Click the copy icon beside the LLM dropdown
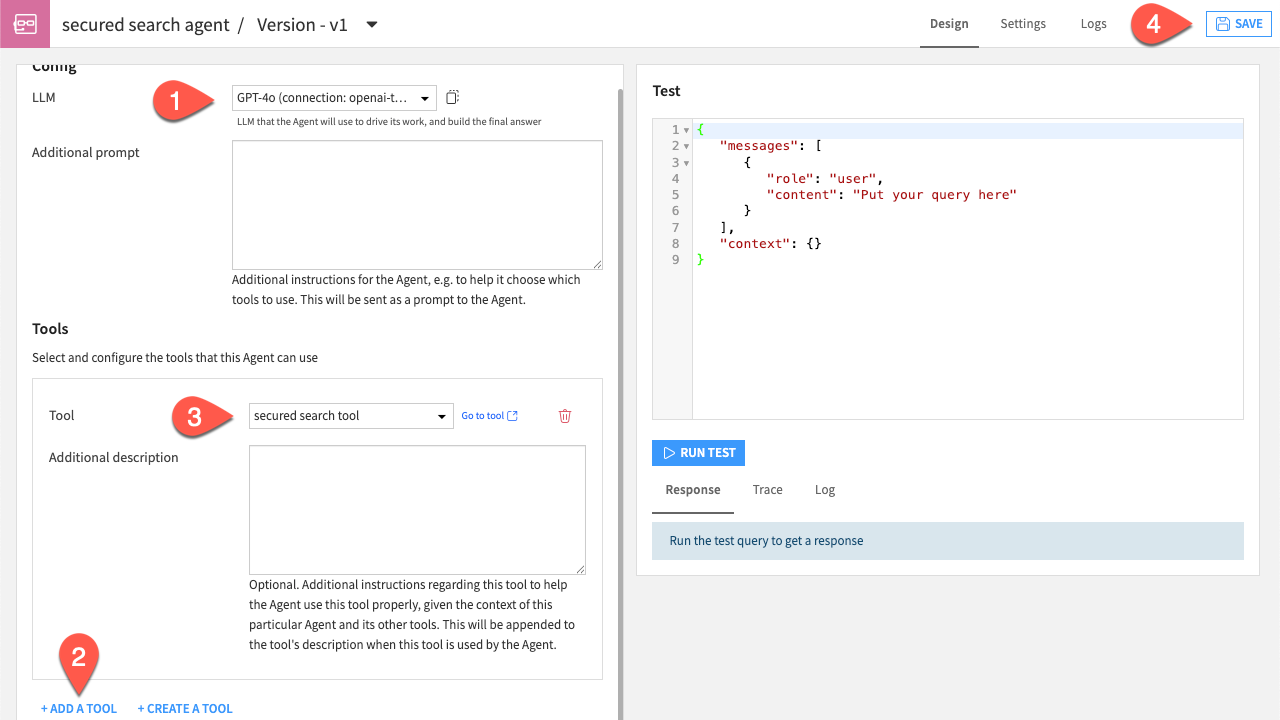The image size is (1280, 720). 452,96
